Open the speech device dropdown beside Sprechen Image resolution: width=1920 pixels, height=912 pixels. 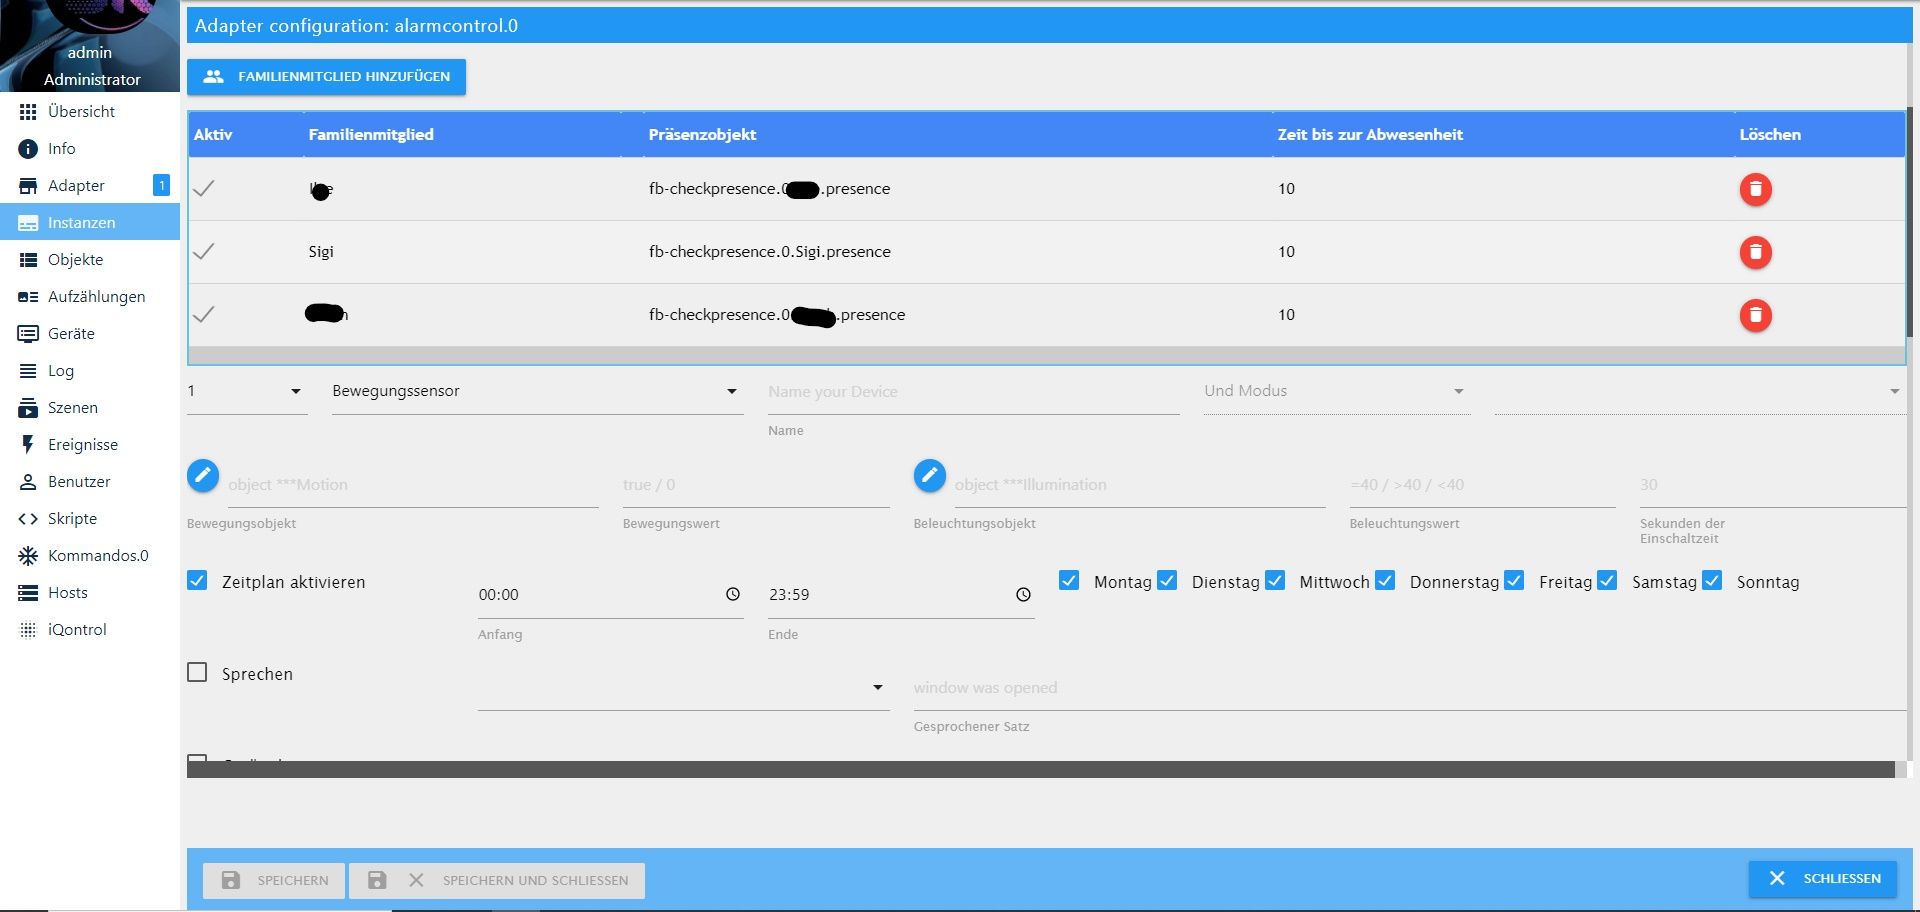tap(683, 688)
